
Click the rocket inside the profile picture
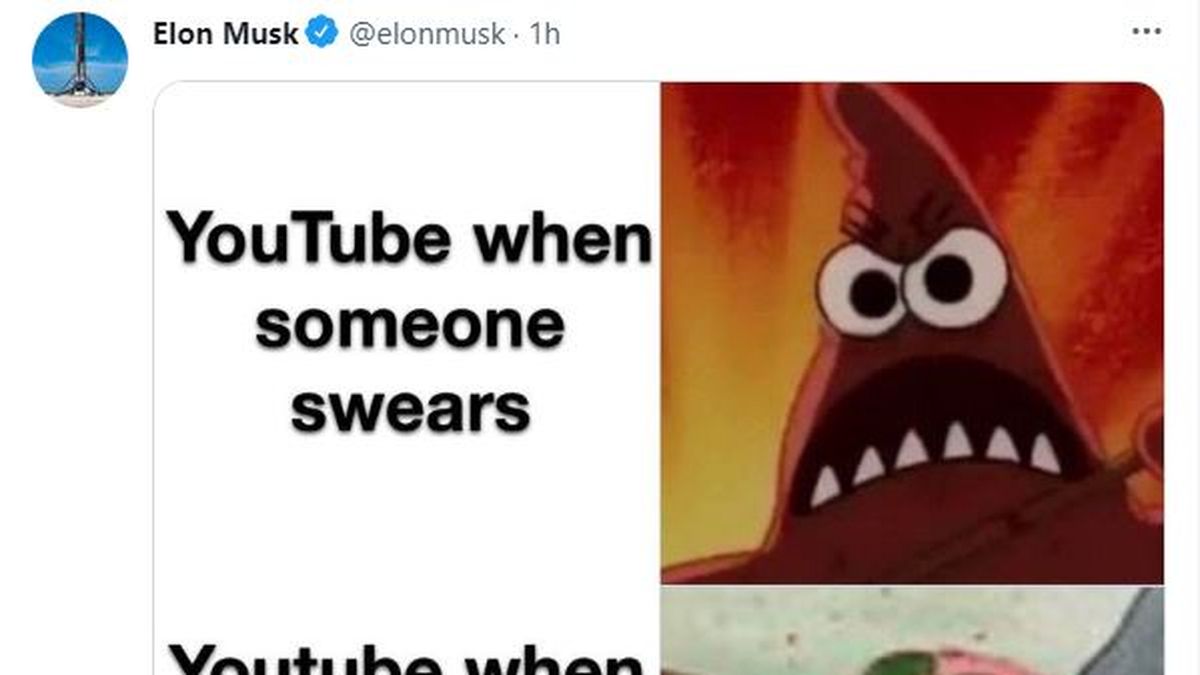pyautogui.click(x=79, y=60)
